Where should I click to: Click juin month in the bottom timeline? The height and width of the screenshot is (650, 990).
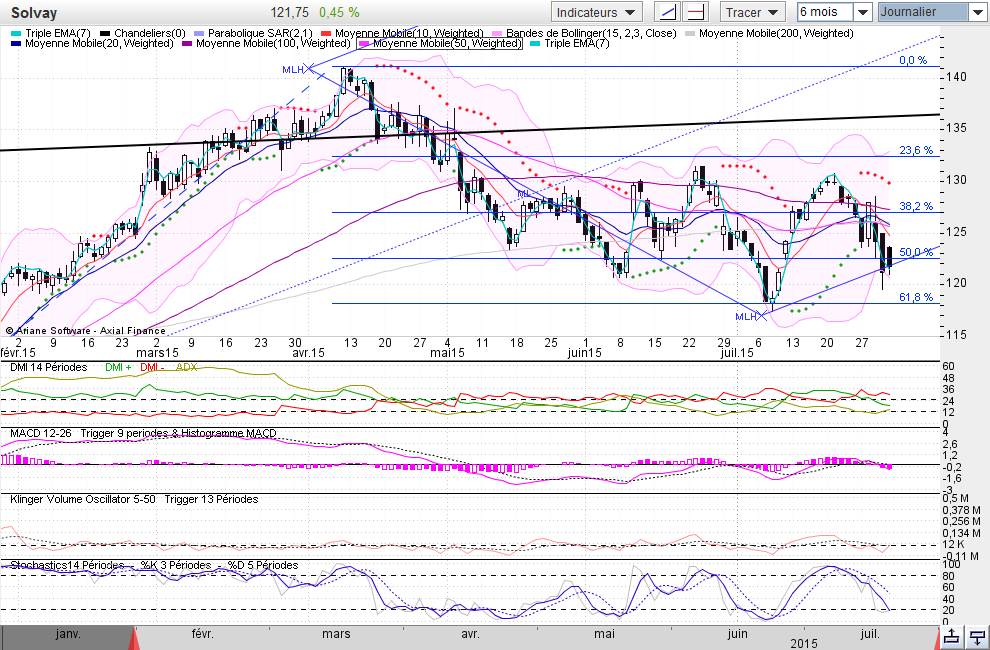[737, 634]
